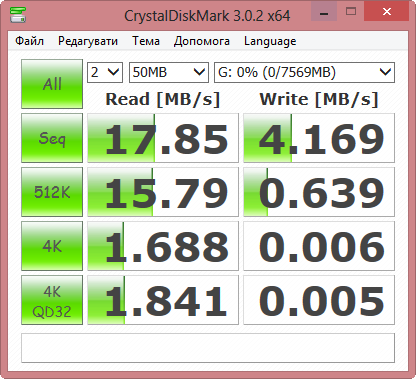Image resolution: width=416 pixels, height=379 pixels.
Task: Close the CrystalDiskMark window
Action: [x=387, y=11]
